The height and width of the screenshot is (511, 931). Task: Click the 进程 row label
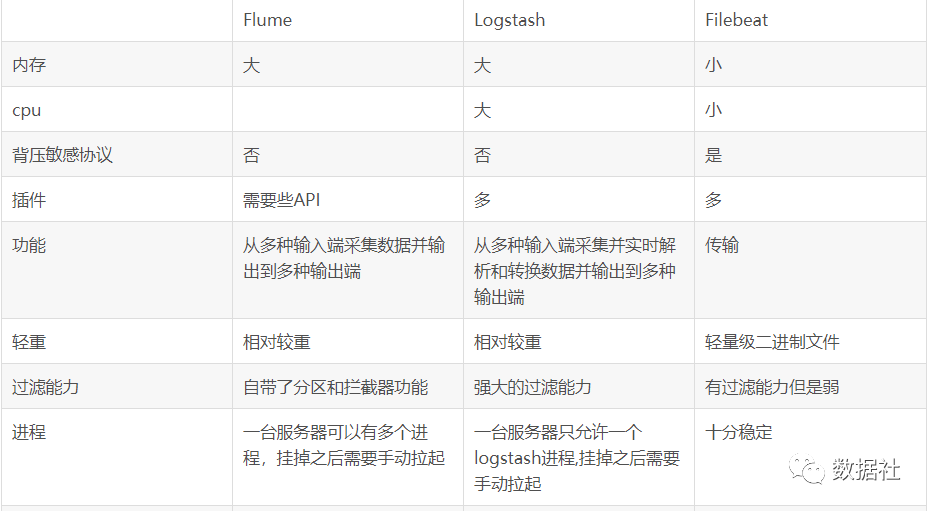click(29, 432)
